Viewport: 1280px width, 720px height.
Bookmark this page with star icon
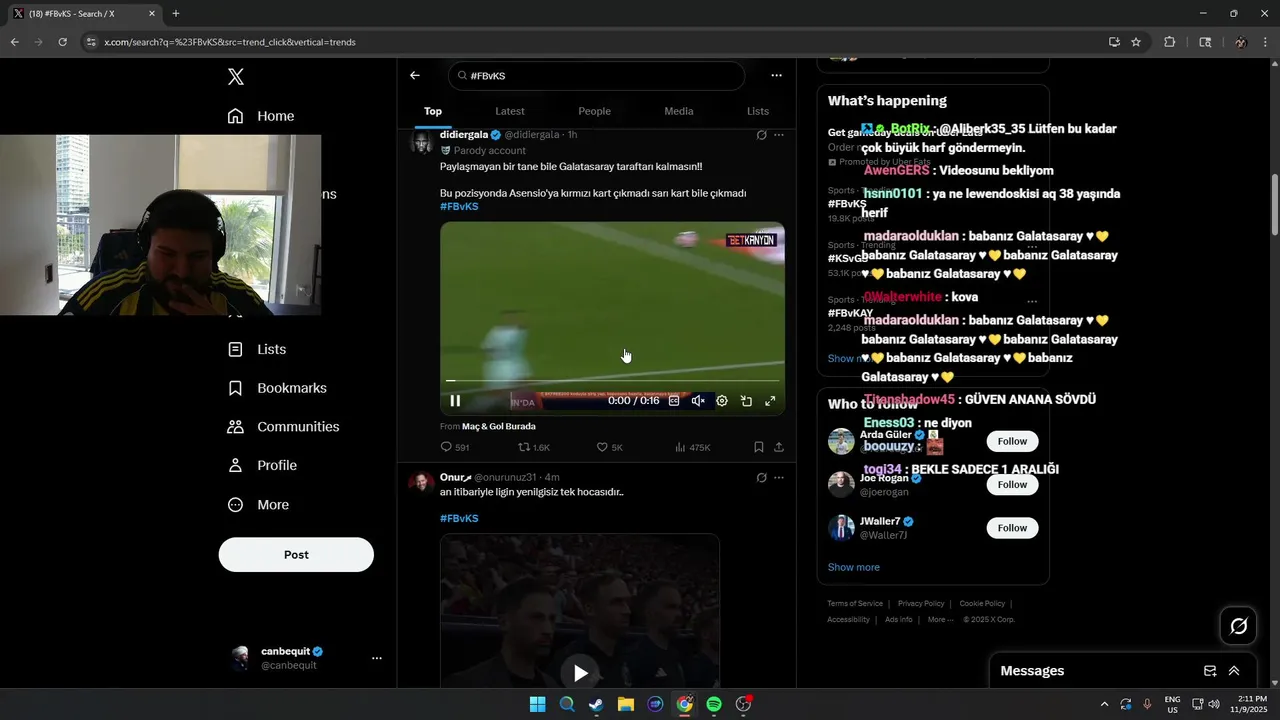click(1136, 42)
